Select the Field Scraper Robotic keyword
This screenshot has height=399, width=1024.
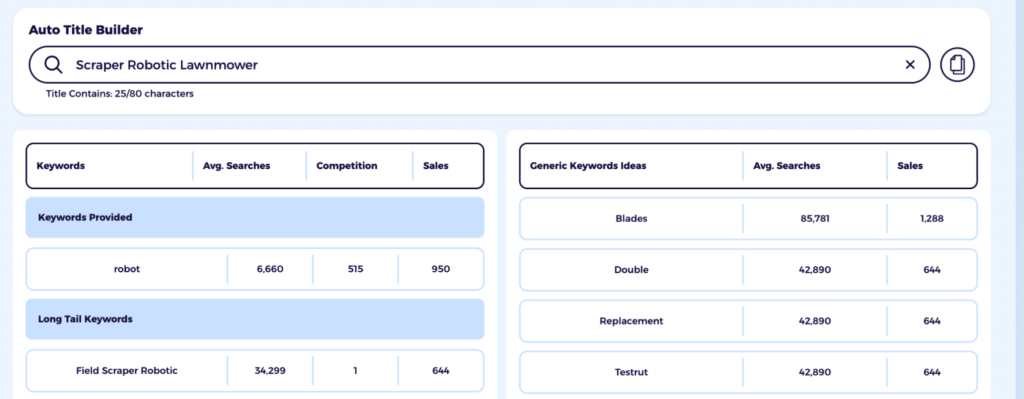(127, 371)
